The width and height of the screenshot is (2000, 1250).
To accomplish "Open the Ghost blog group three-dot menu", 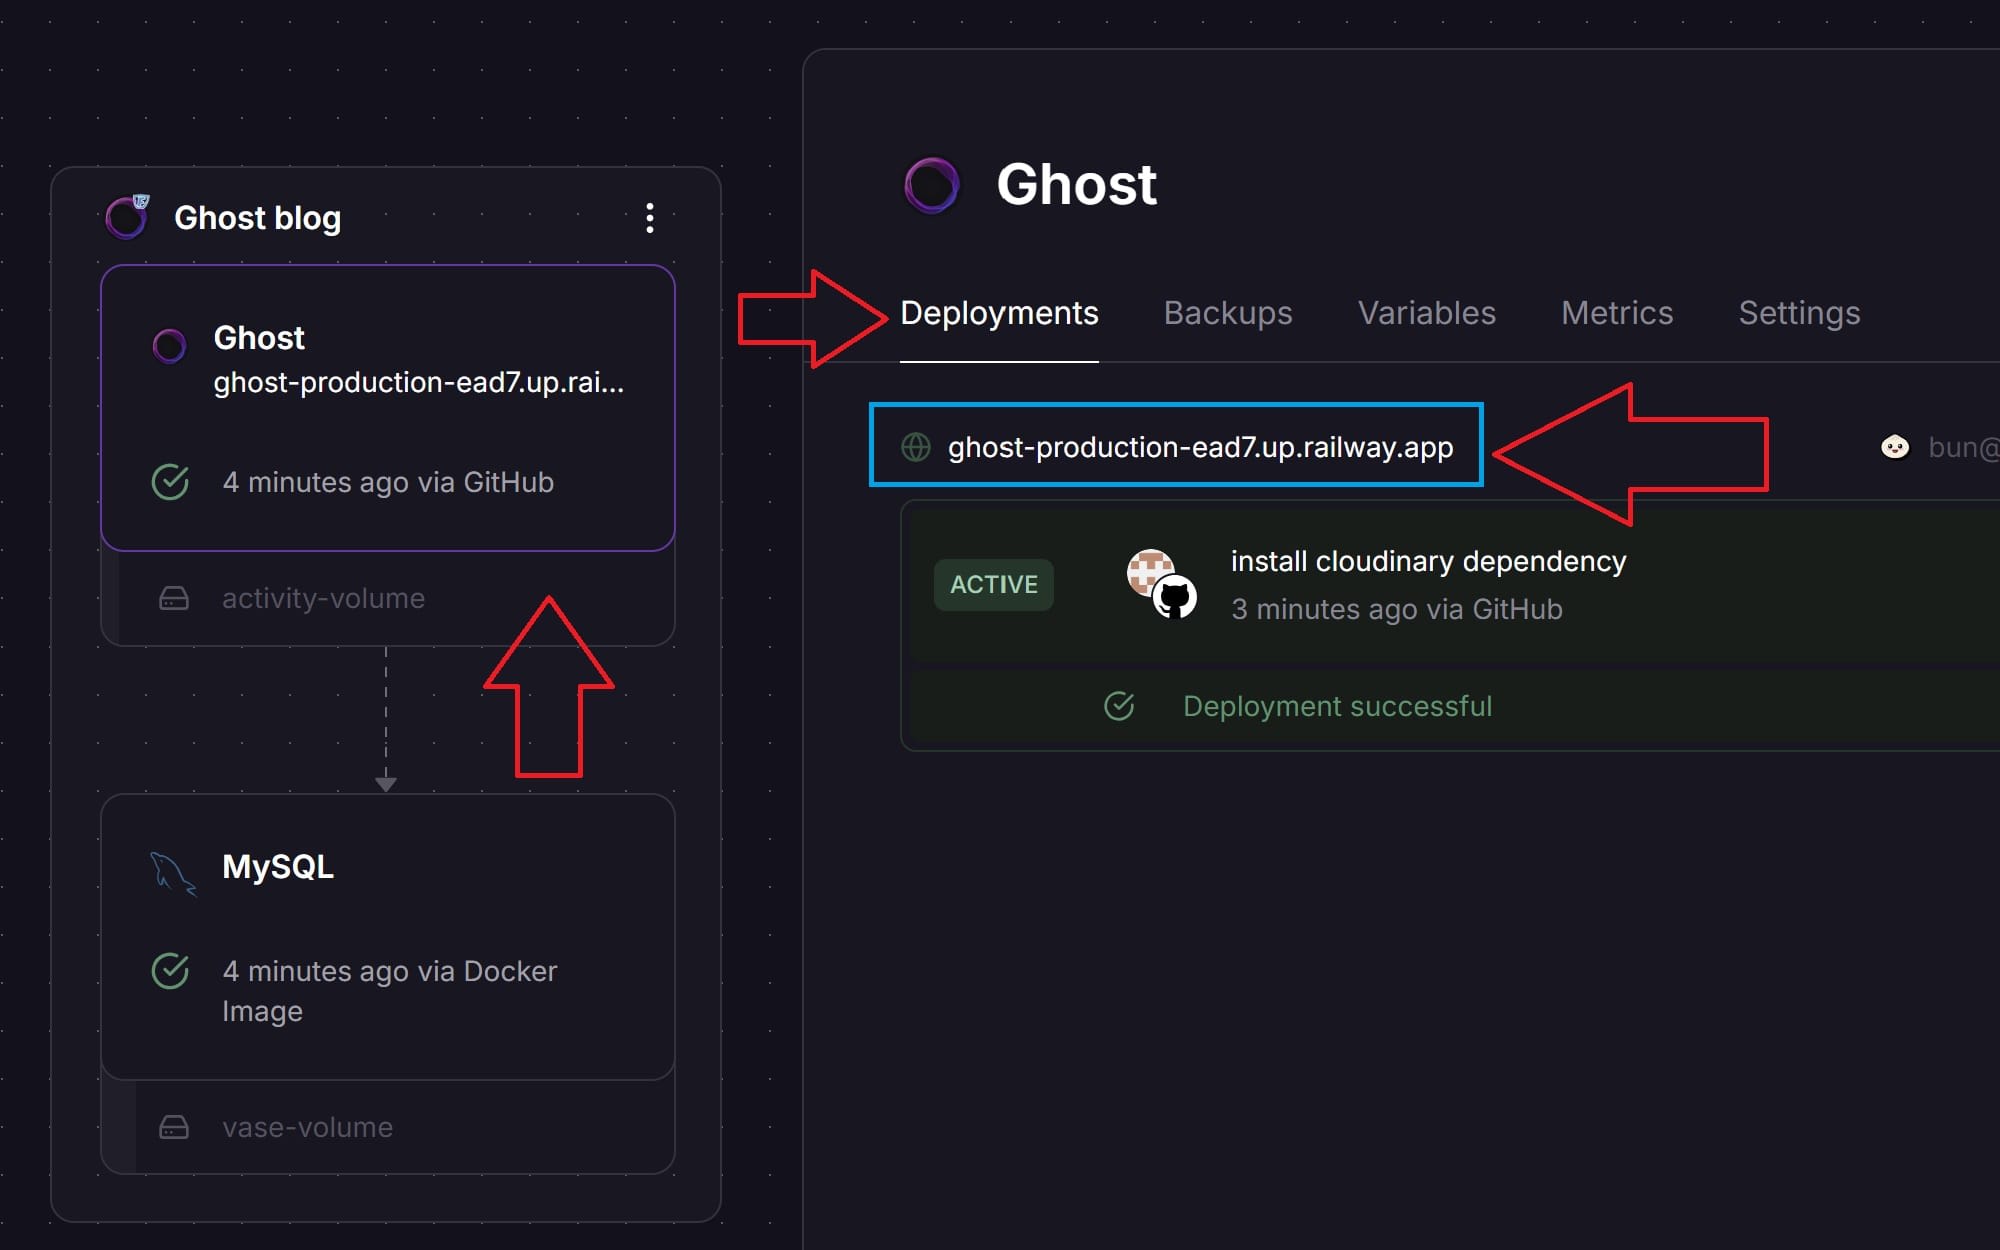I will [650, 218].
